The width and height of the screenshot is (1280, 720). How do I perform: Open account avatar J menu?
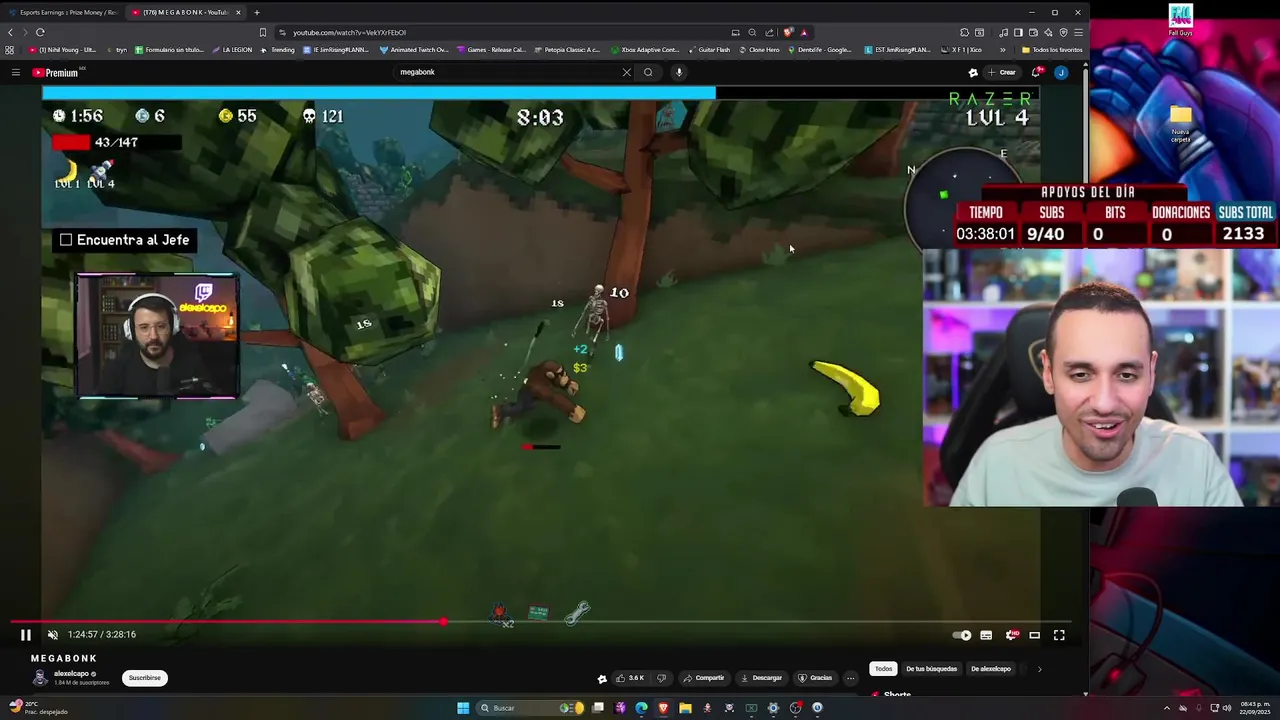point(1061,72)
